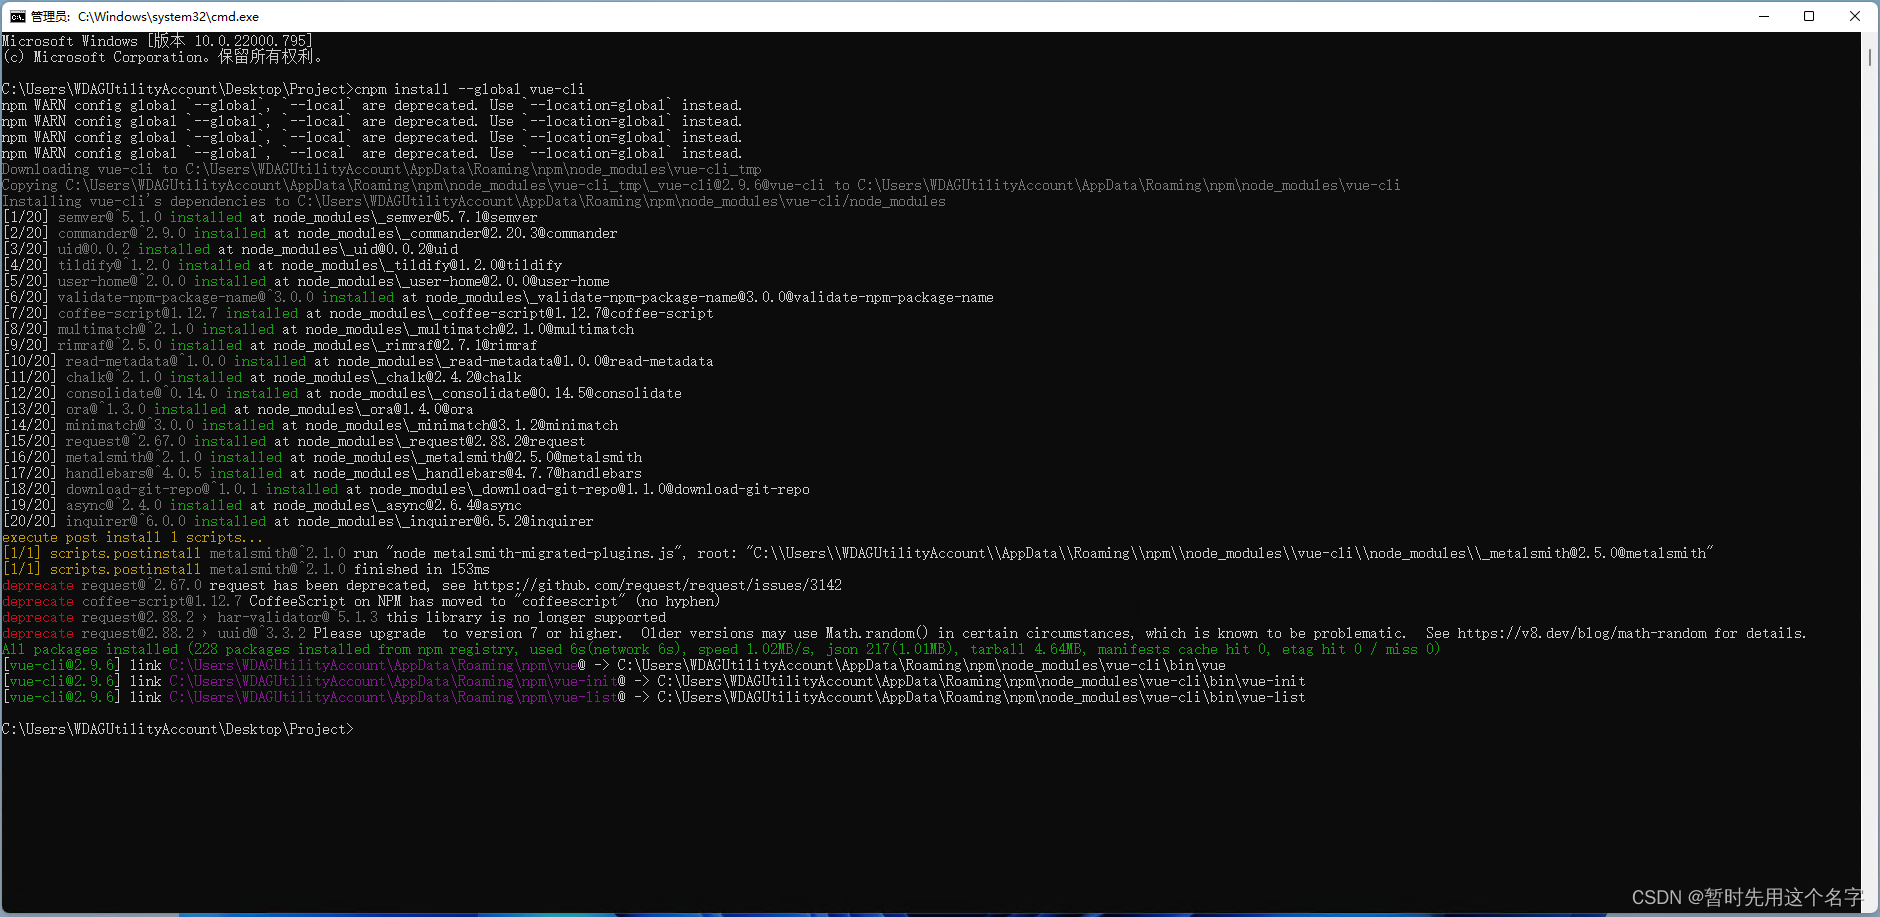Click the 'CoffeeScript on NPM has moved' line
The width and height of the screenshot is (1880, 917).
click(361, 601)
